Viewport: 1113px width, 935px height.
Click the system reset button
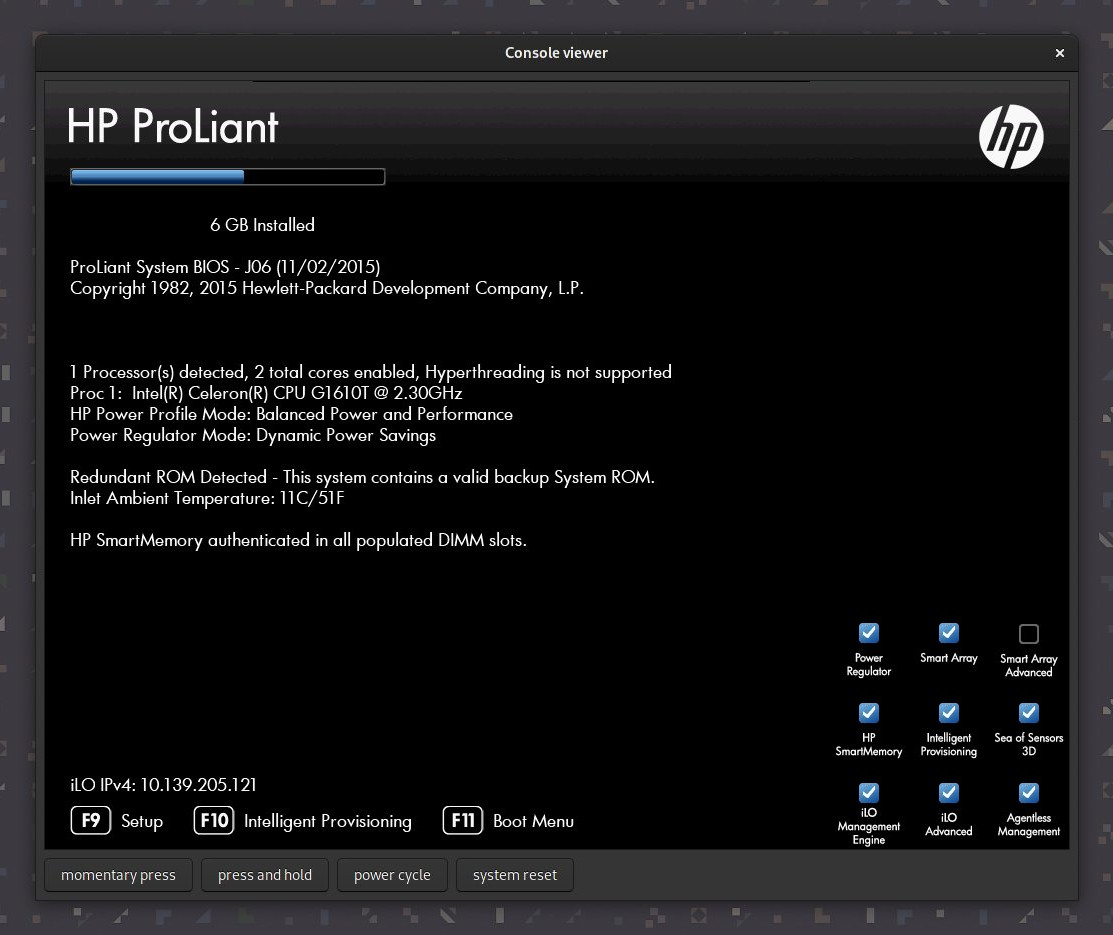tap(515, 875)
